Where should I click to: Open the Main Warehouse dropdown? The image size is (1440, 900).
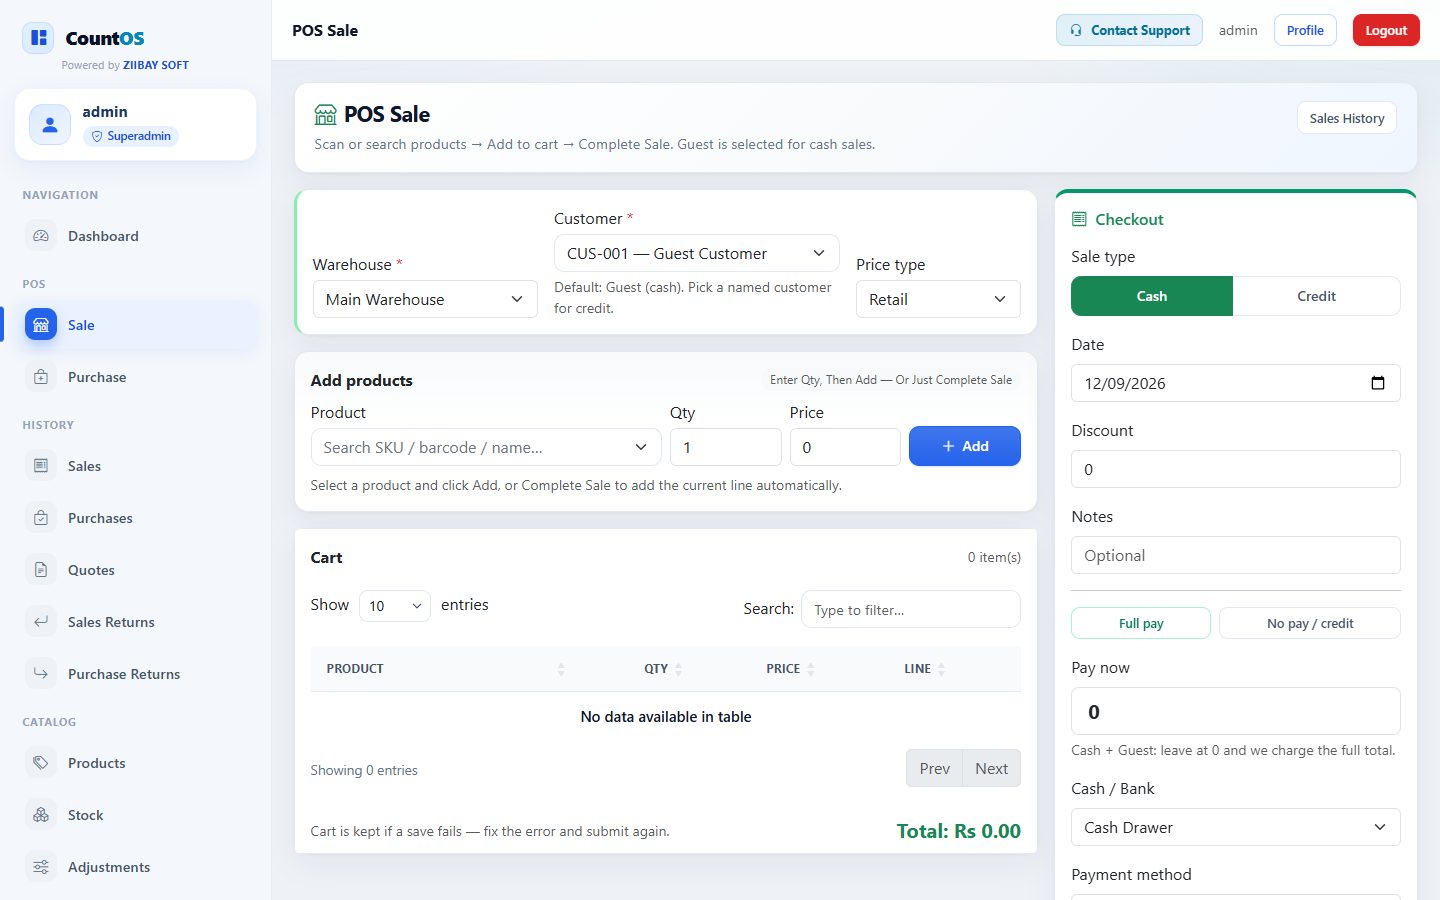coord(425,299)
